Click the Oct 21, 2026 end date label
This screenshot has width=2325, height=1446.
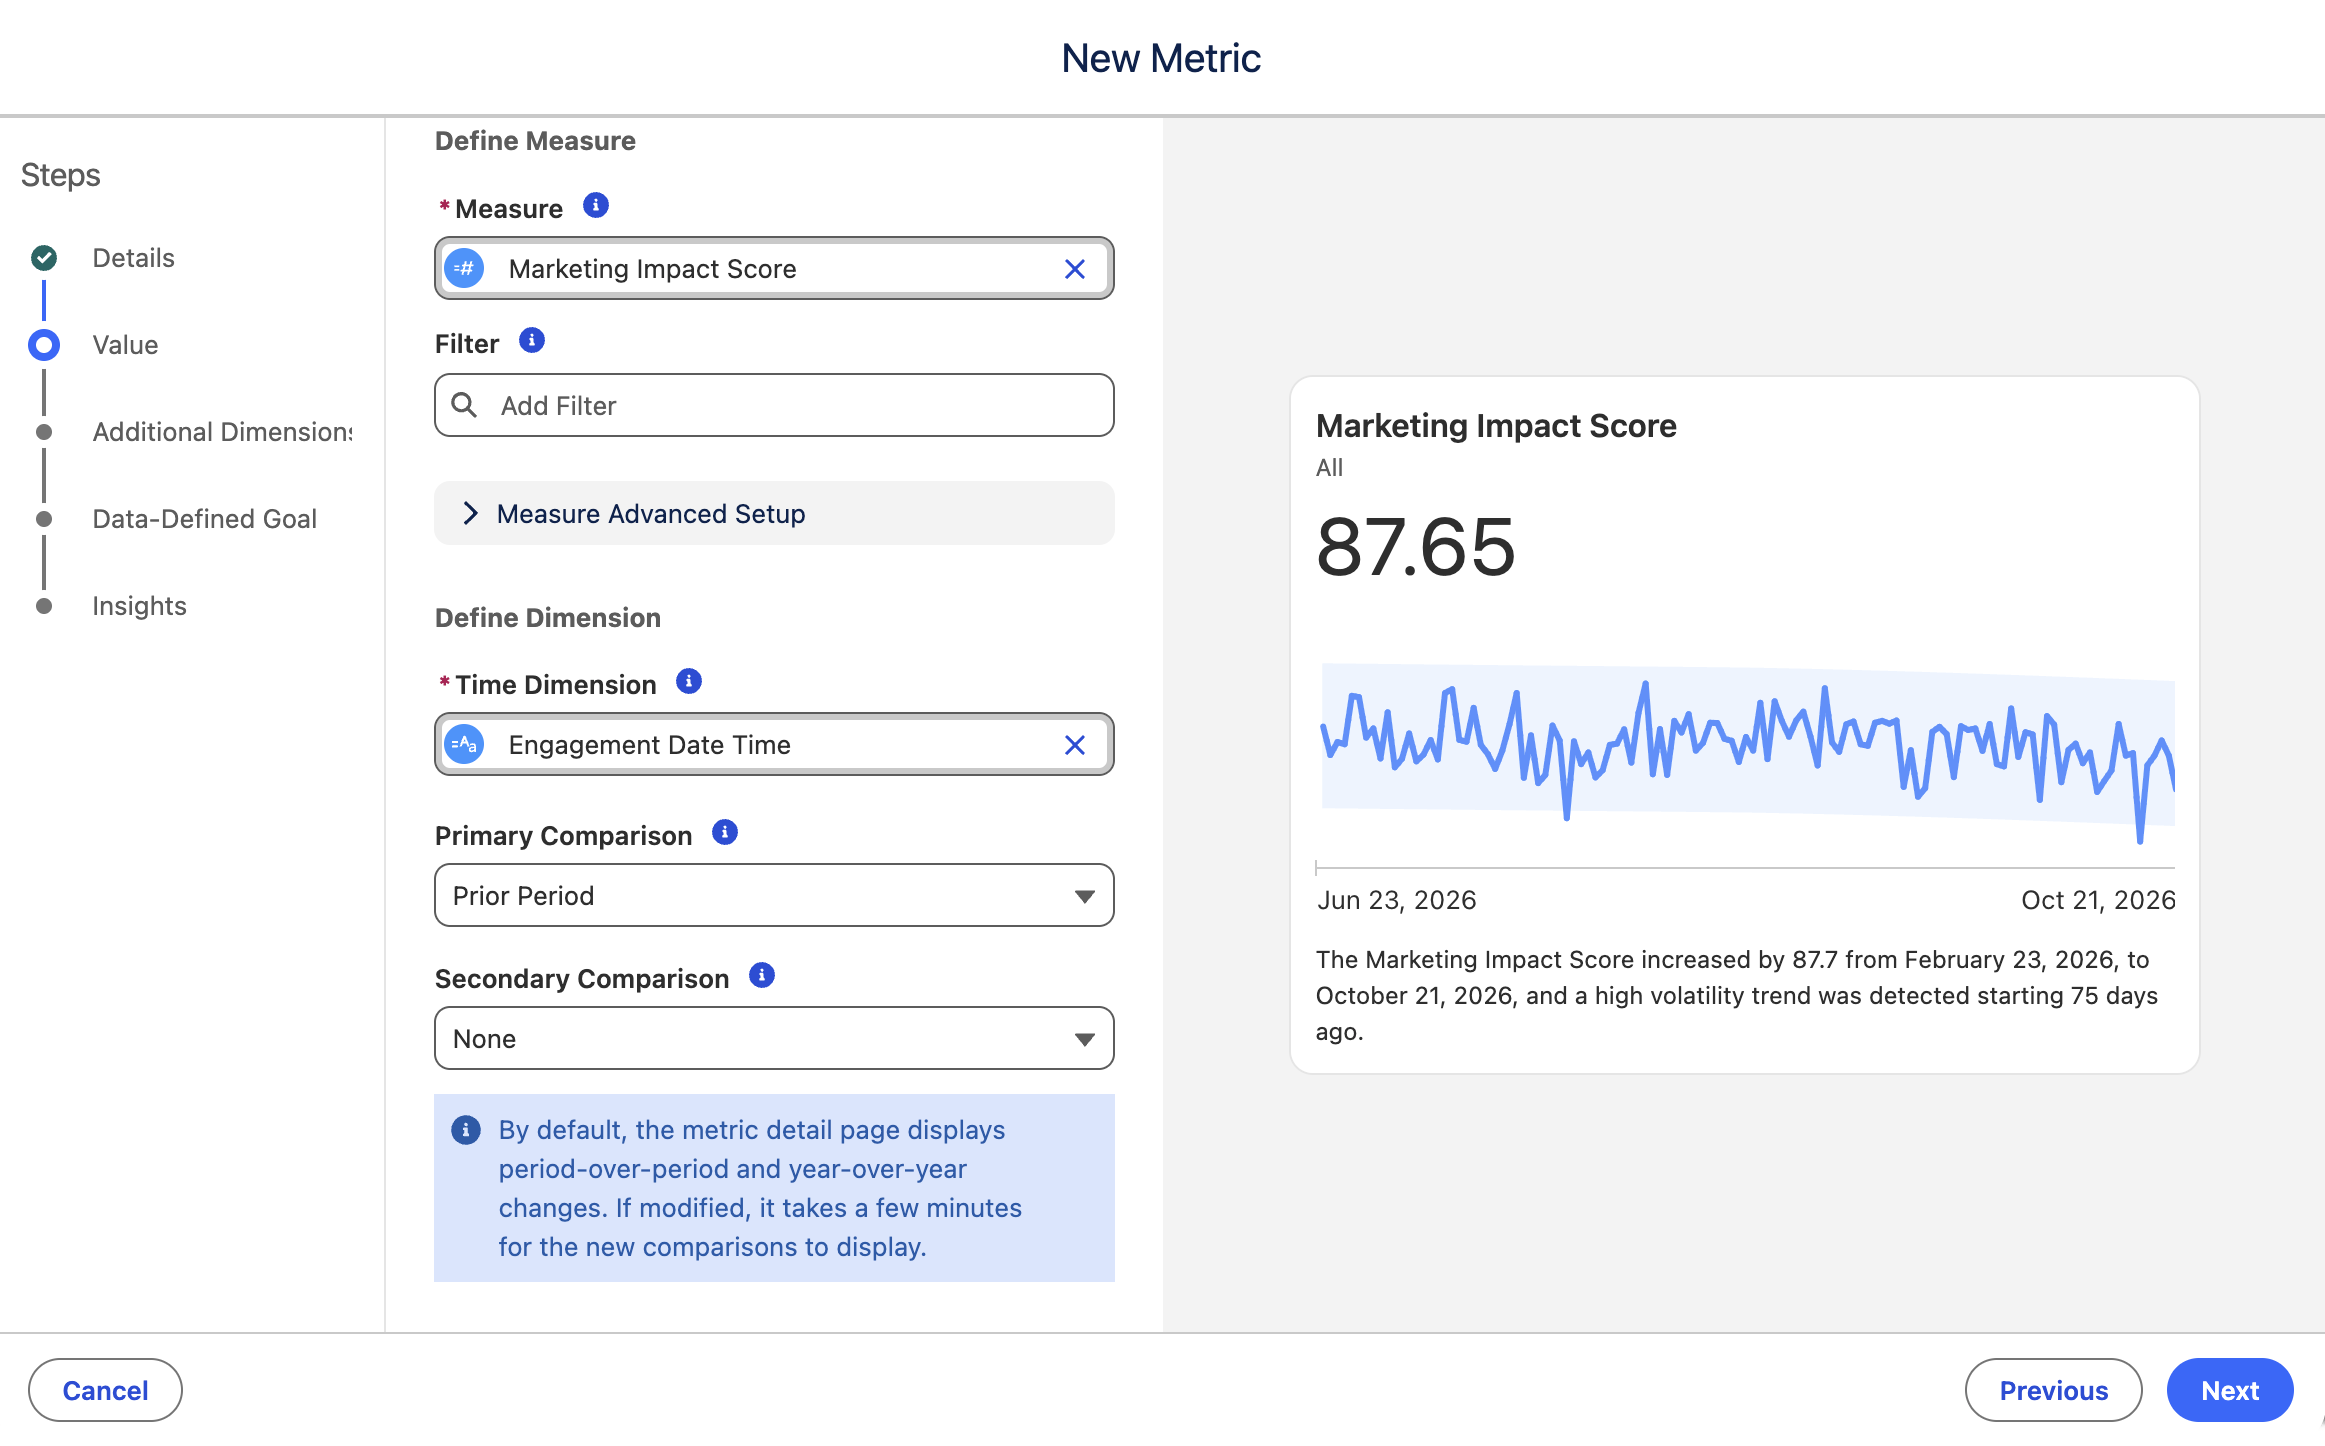[2098, 900]
